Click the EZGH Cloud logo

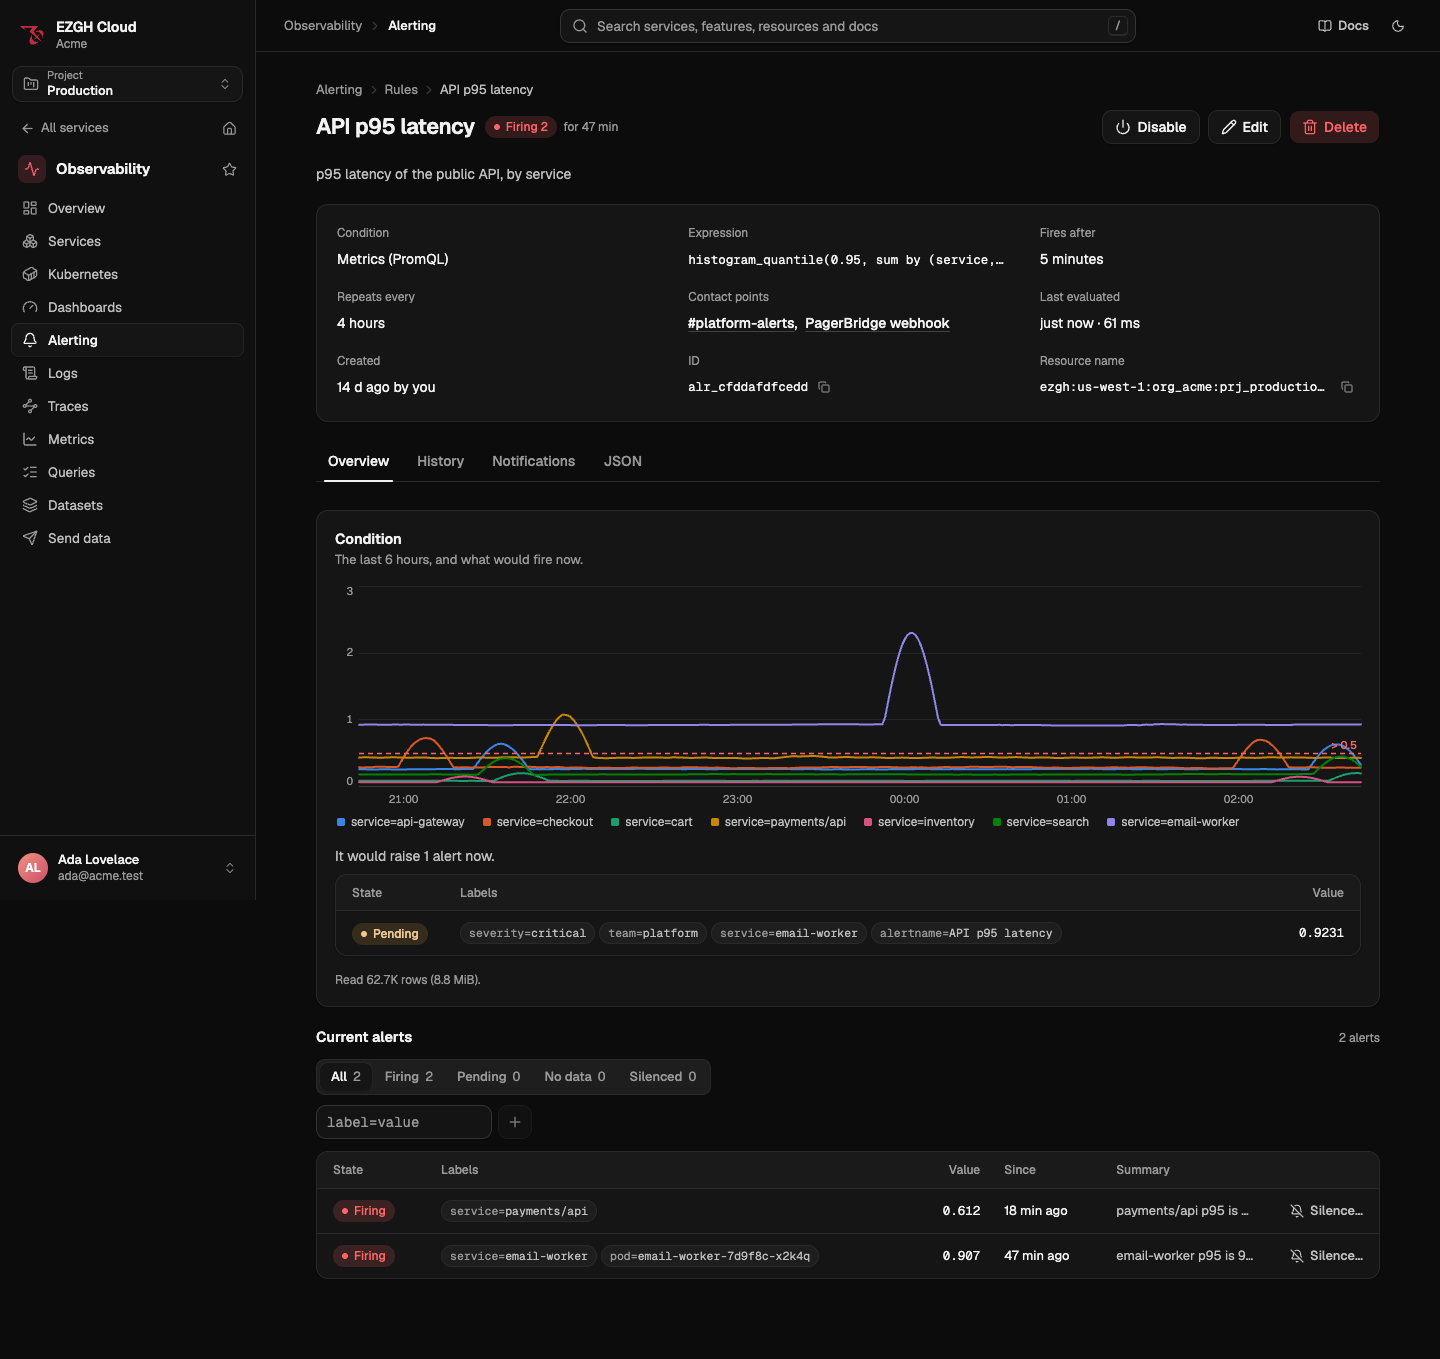click(32, 34)
